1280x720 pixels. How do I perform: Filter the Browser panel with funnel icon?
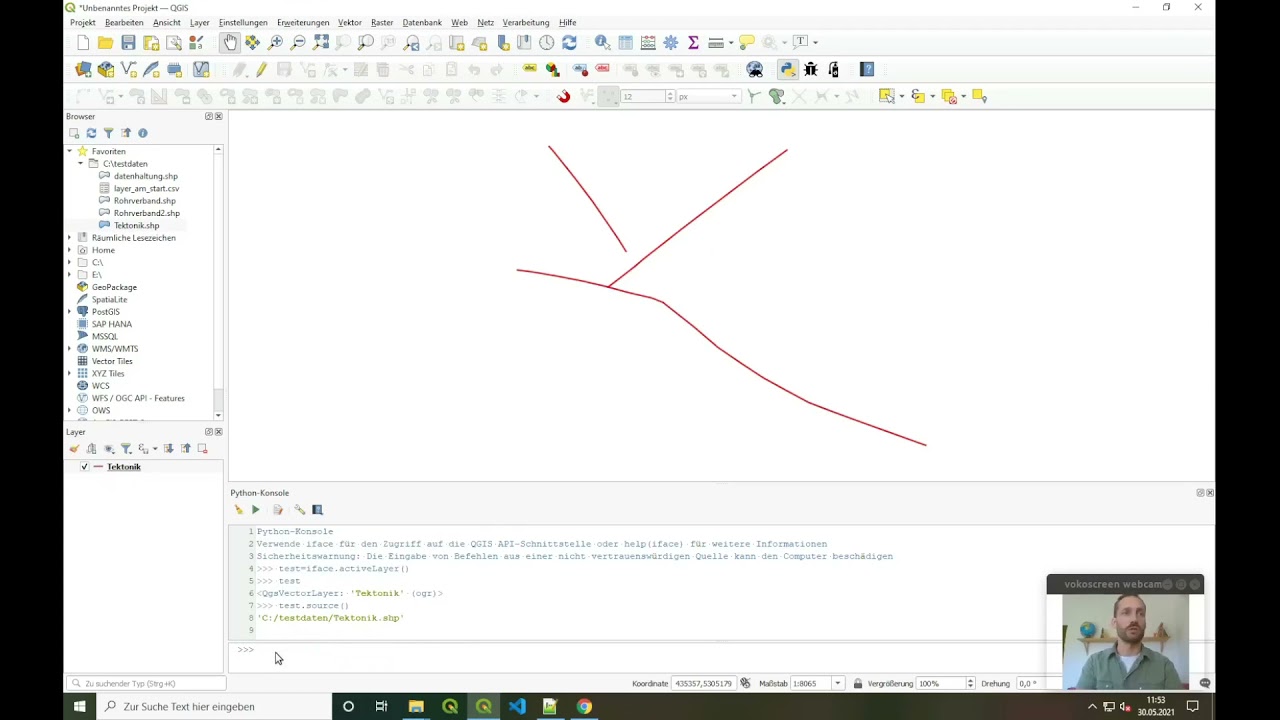[108, 133]
